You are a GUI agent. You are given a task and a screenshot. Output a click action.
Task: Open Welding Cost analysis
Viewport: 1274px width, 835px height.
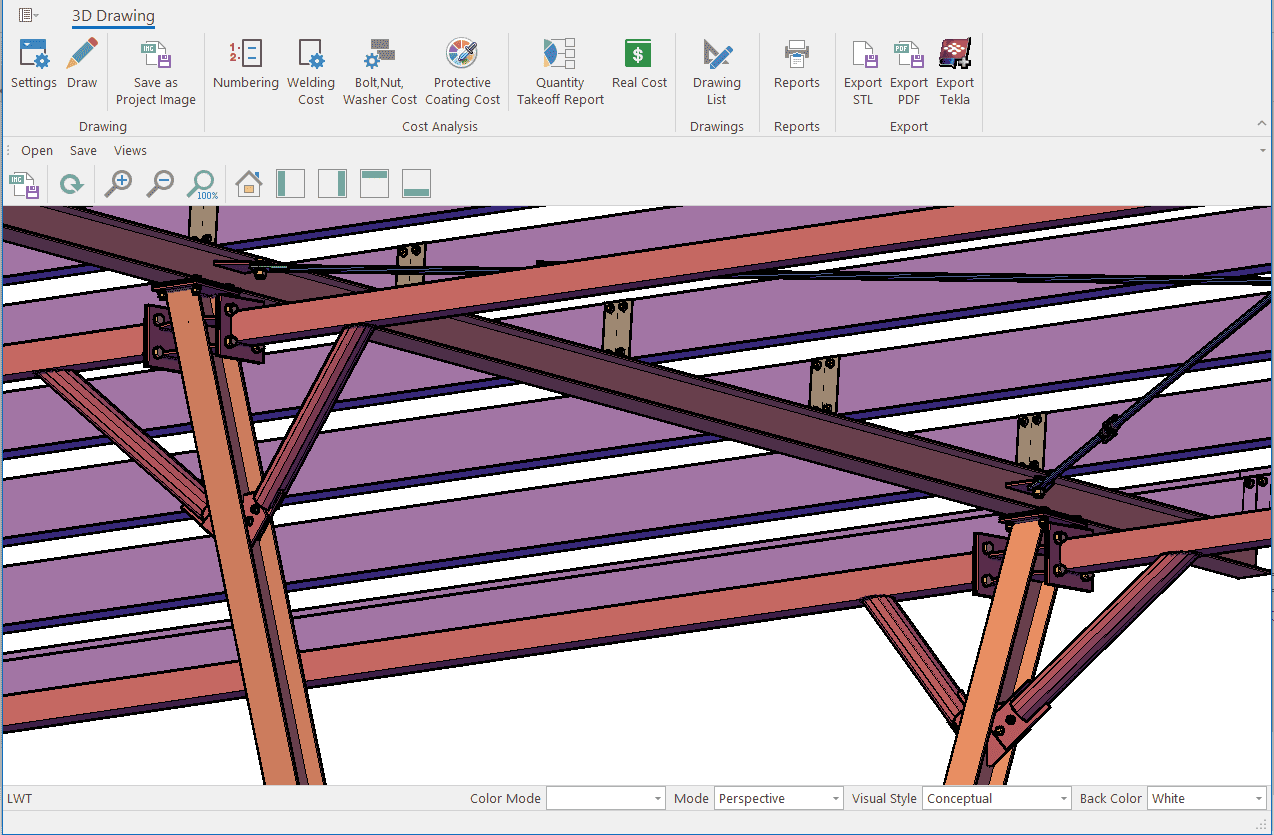click(311, 73)
